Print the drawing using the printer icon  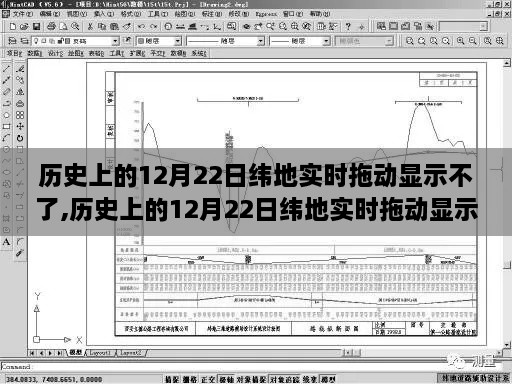click(x=51, y=26)
